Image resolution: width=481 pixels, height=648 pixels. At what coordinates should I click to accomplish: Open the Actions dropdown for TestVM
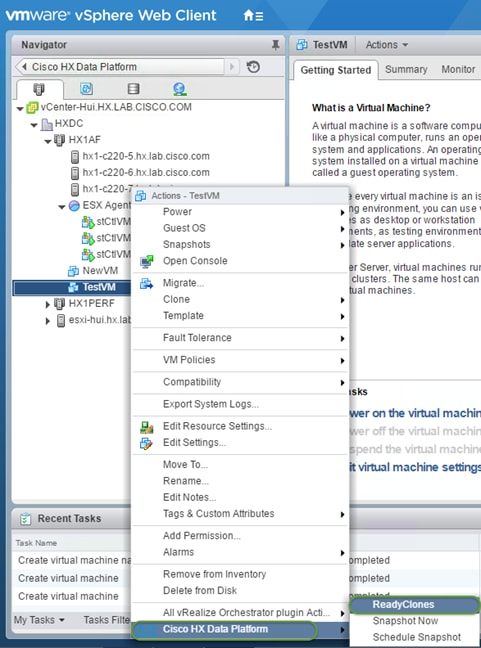(x=387, y=45)
